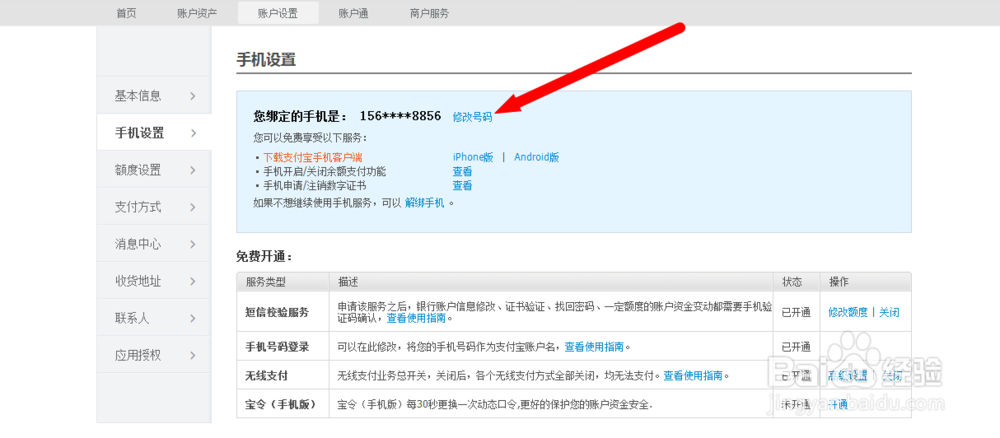
Task: Click the bound number 156****8856
Action: (x=401, y=116)
